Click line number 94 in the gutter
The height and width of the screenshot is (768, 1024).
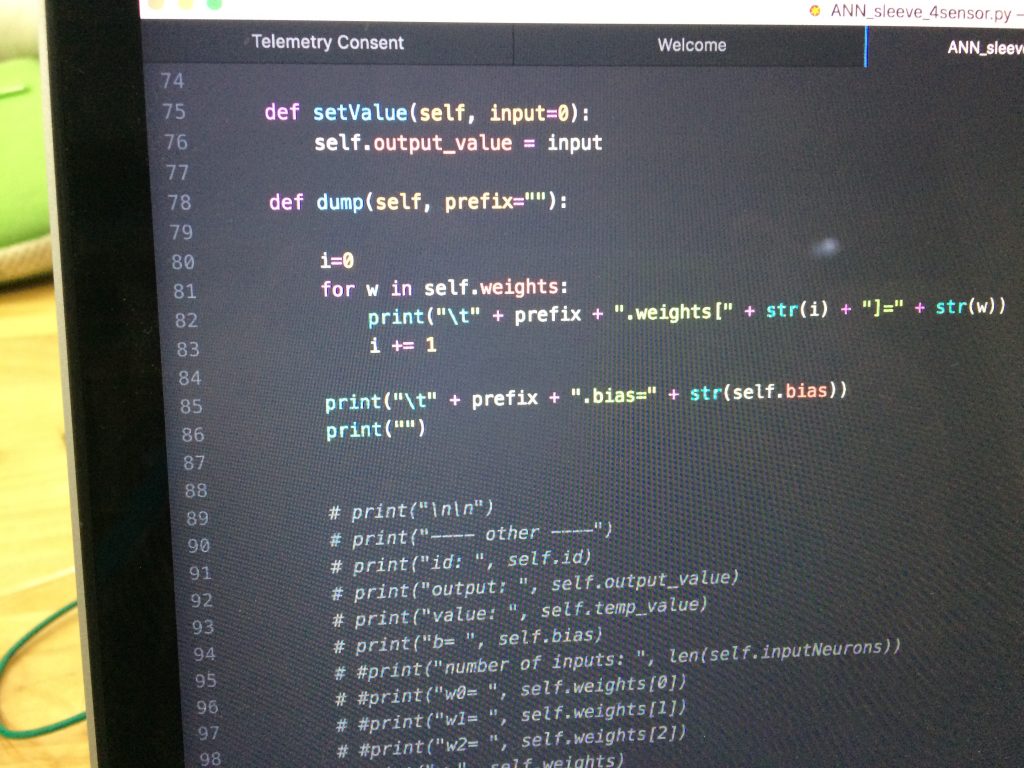(204, 654)
